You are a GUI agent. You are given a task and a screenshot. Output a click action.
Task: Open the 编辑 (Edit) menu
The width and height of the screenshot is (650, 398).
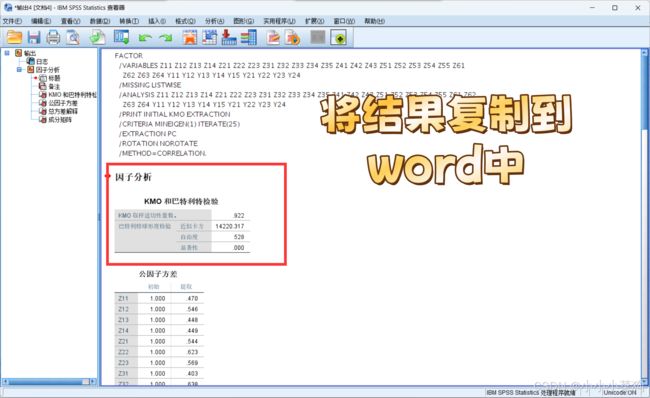(41, 21)
